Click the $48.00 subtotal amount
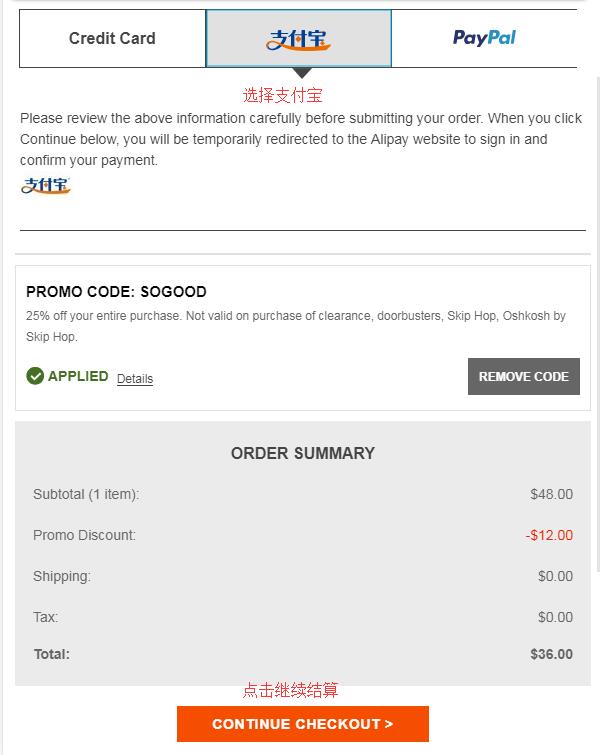The height and width of the screenshot is (755, 600). [x=551, y=494]
